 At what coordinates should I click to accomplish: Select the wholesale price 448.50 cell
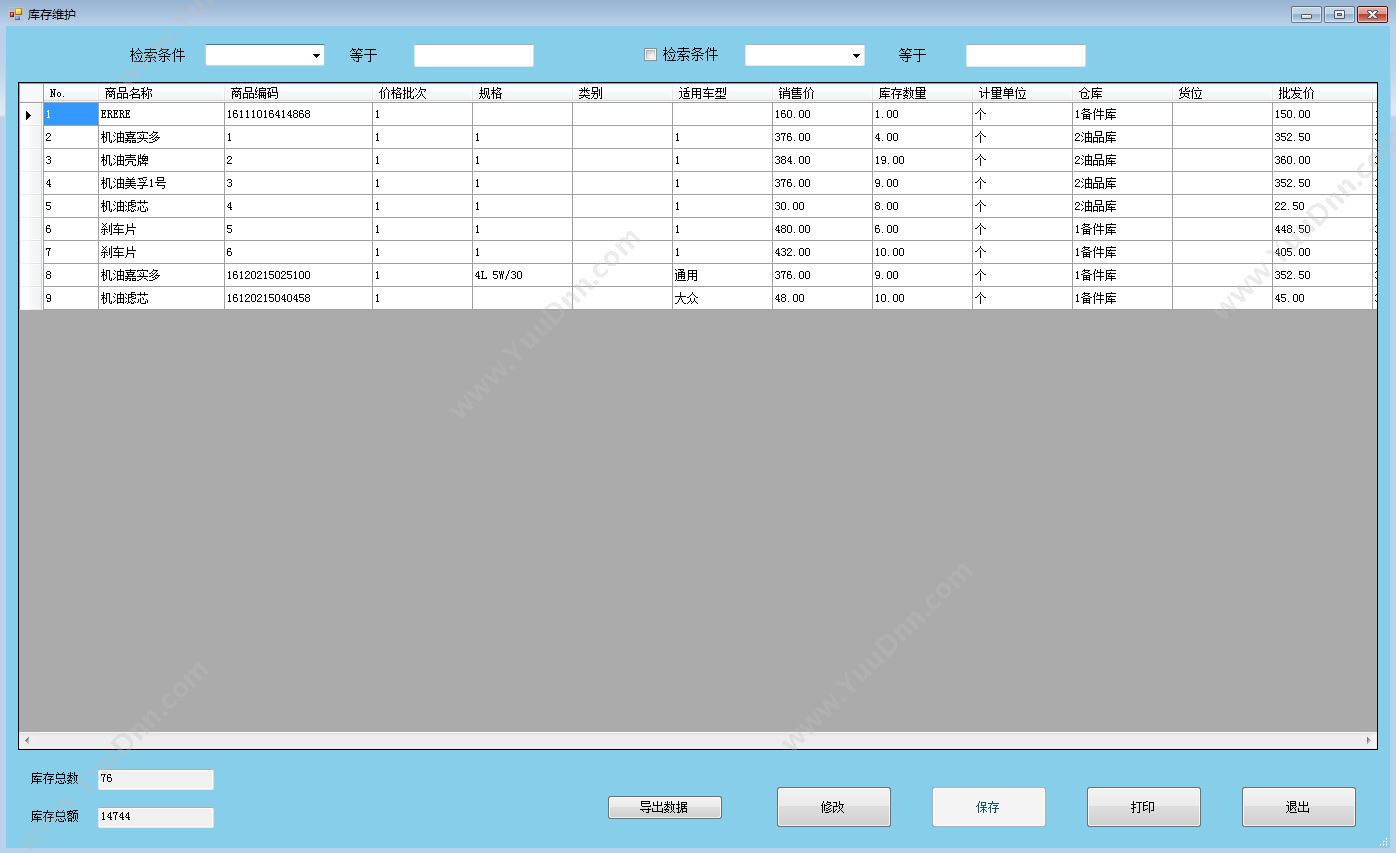1323,229
